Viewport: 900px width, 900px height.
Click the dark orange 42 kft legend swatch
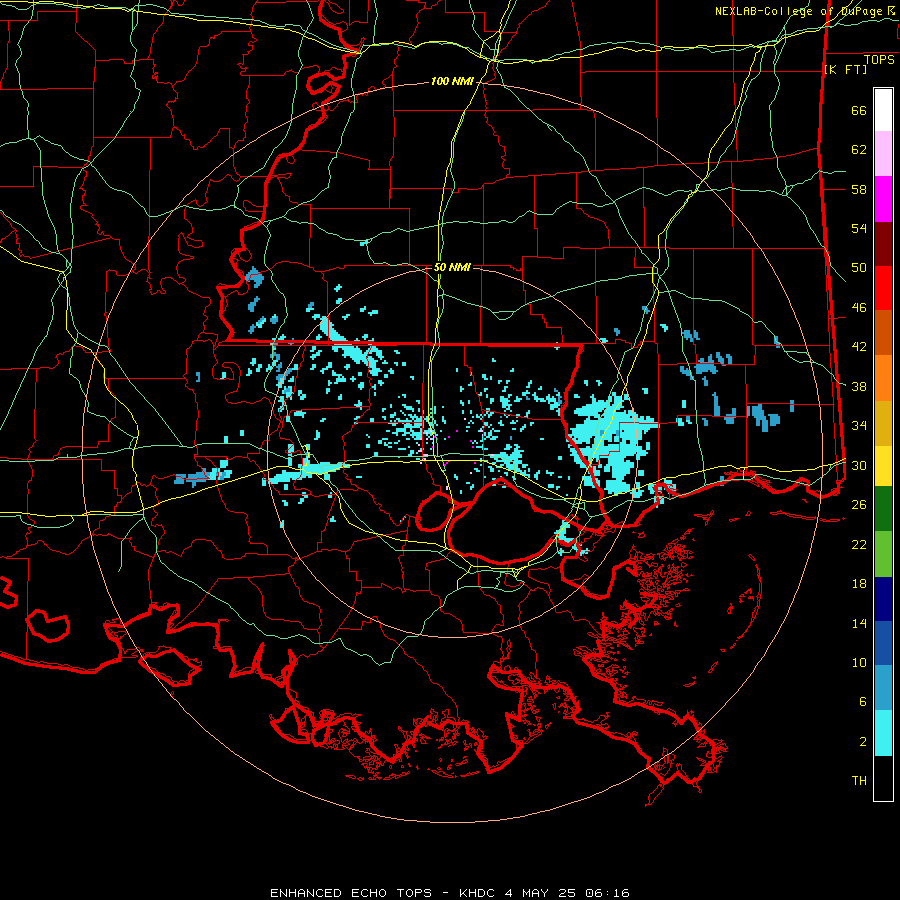(x=883, y=333)
